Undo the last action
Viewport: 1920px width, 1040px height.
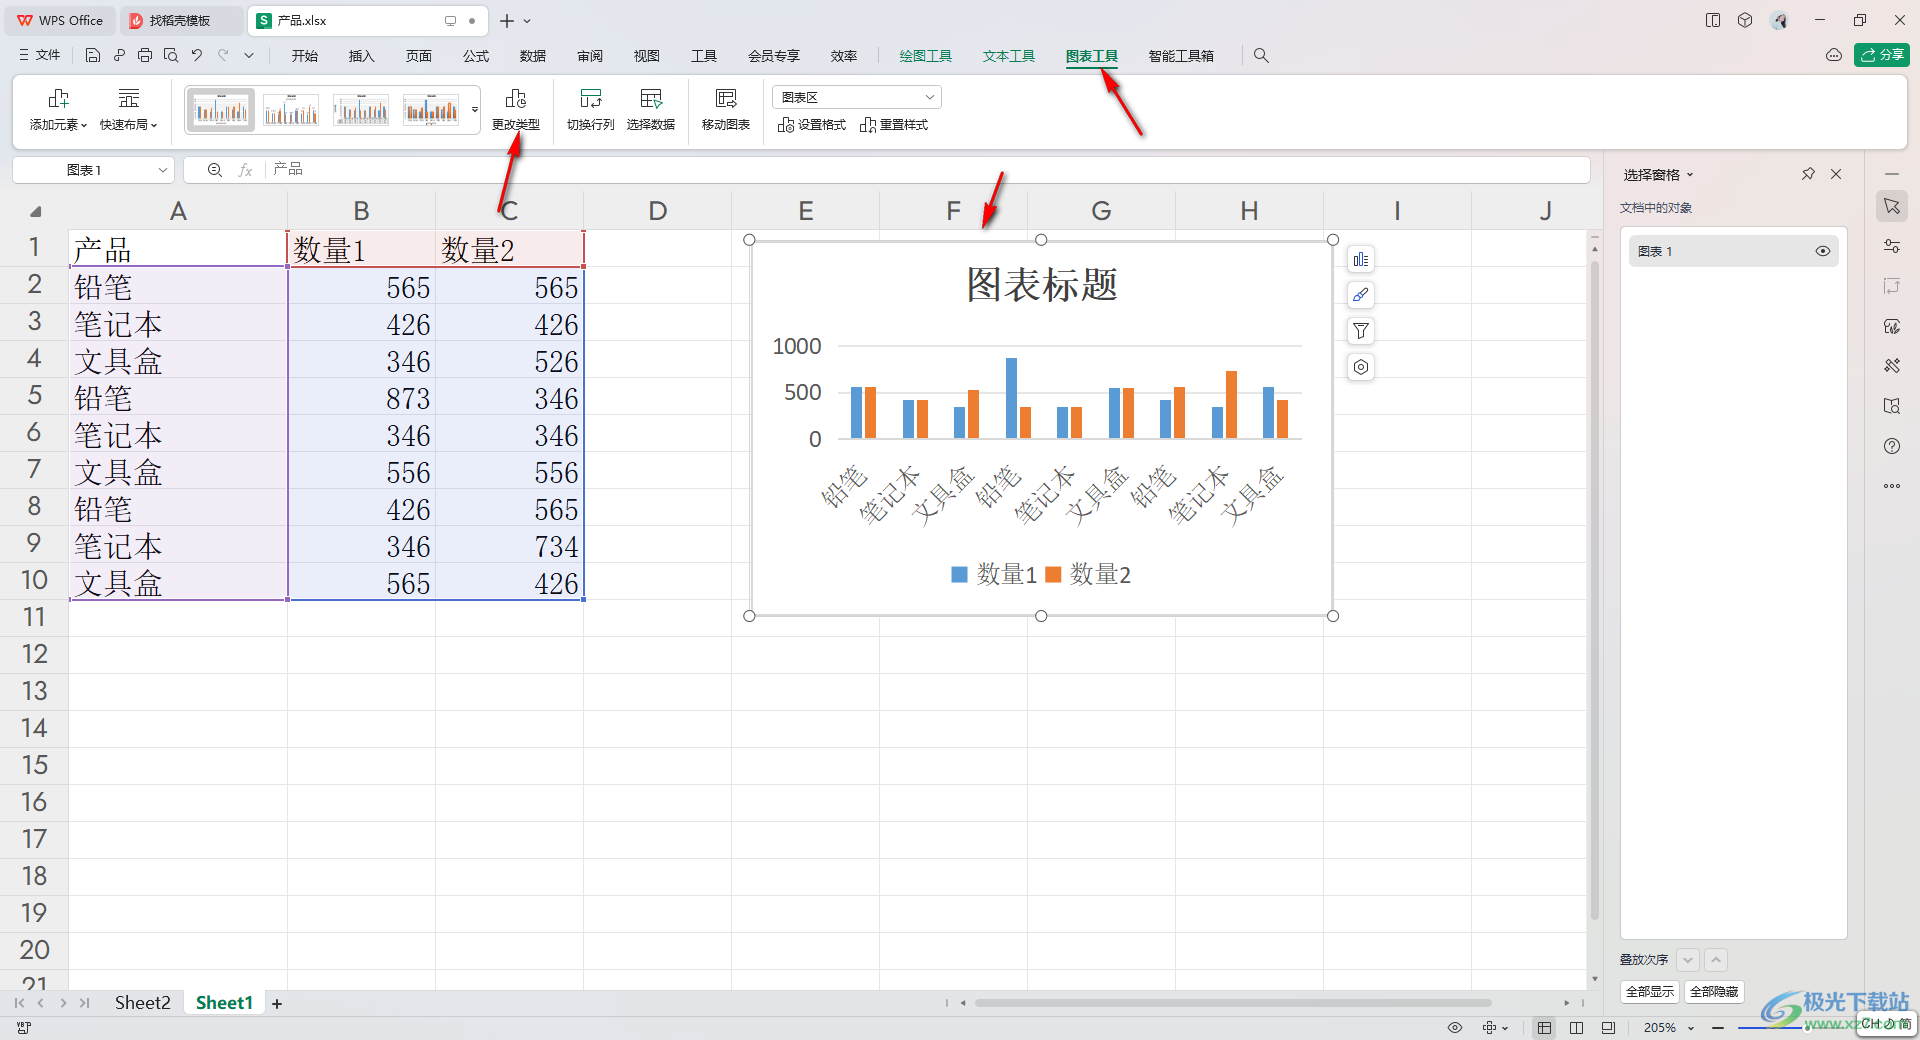(197, 56)
